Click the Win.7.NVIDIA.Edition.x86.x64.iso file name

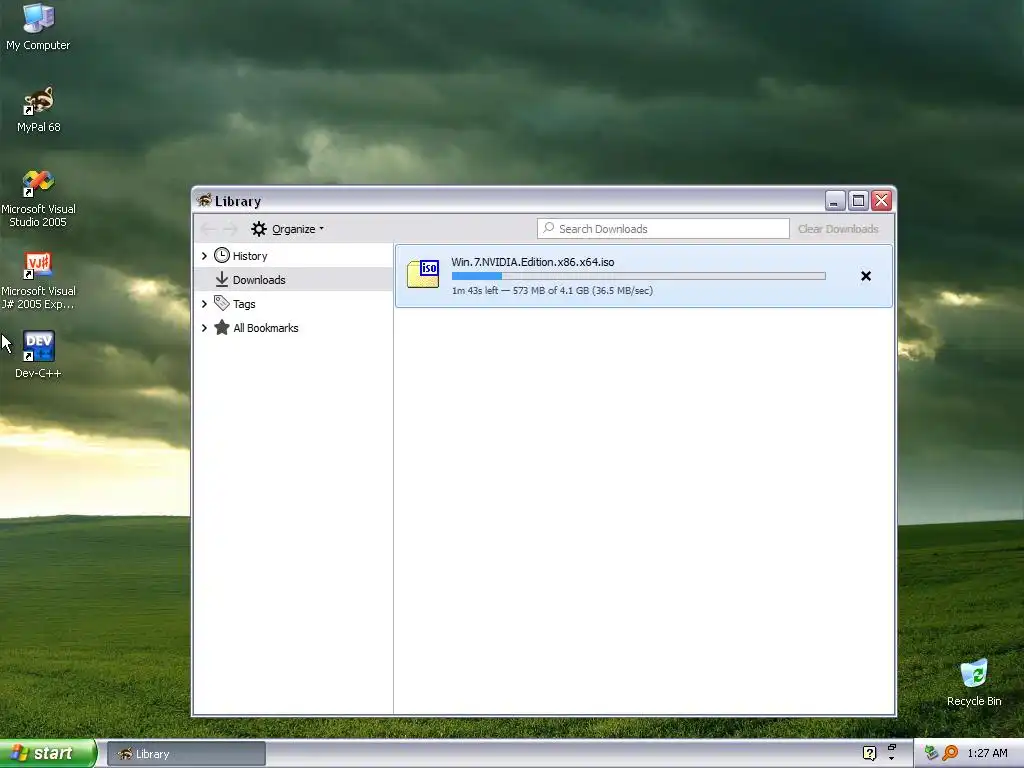pos(533,262)
